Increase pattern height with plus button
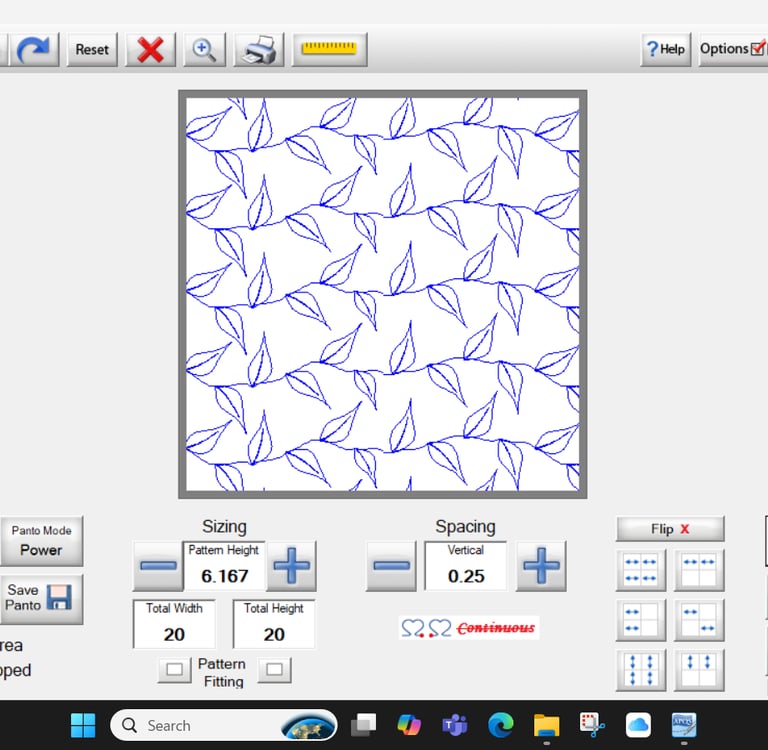This screenshot has height=750, width=768. (x=291, y=566)
